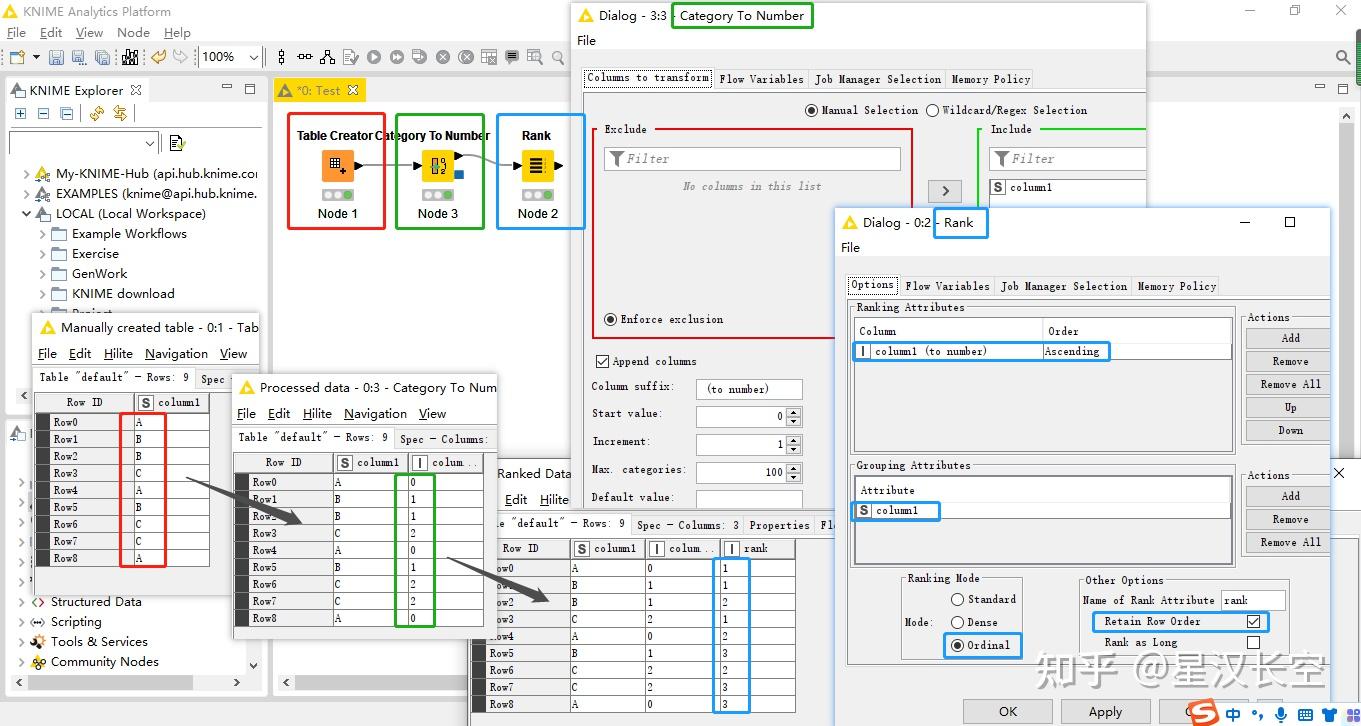Click the magnifier search icon at top right

click(x=1343, y=58)
